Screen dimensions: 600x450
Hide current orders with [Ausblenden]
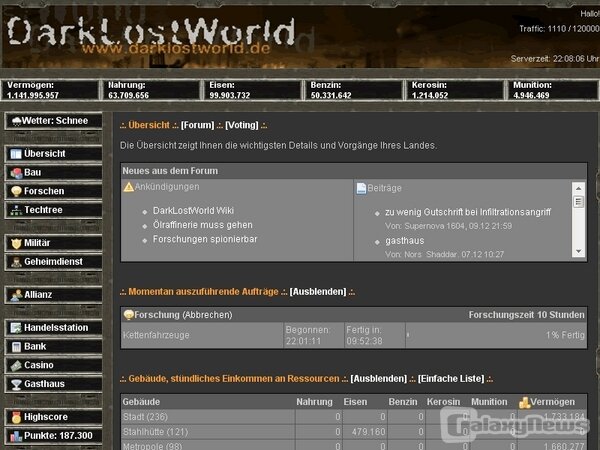point(318,292)
